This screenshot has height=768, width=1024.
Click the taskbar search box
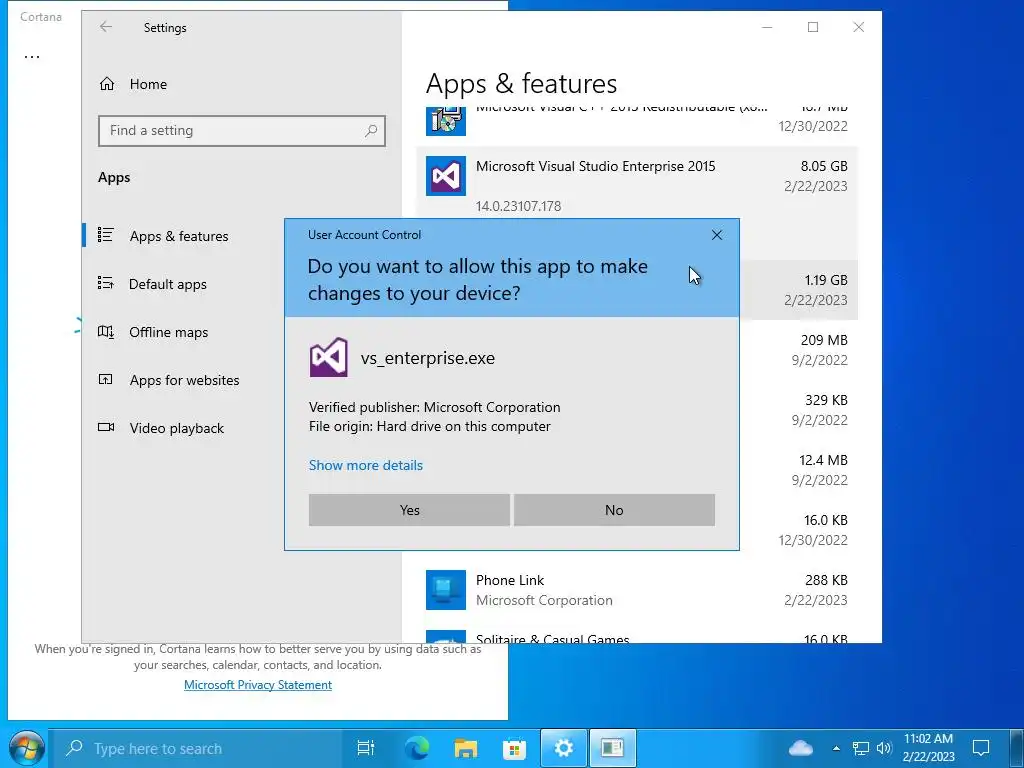pyautogui.click(x=196, y=748)
